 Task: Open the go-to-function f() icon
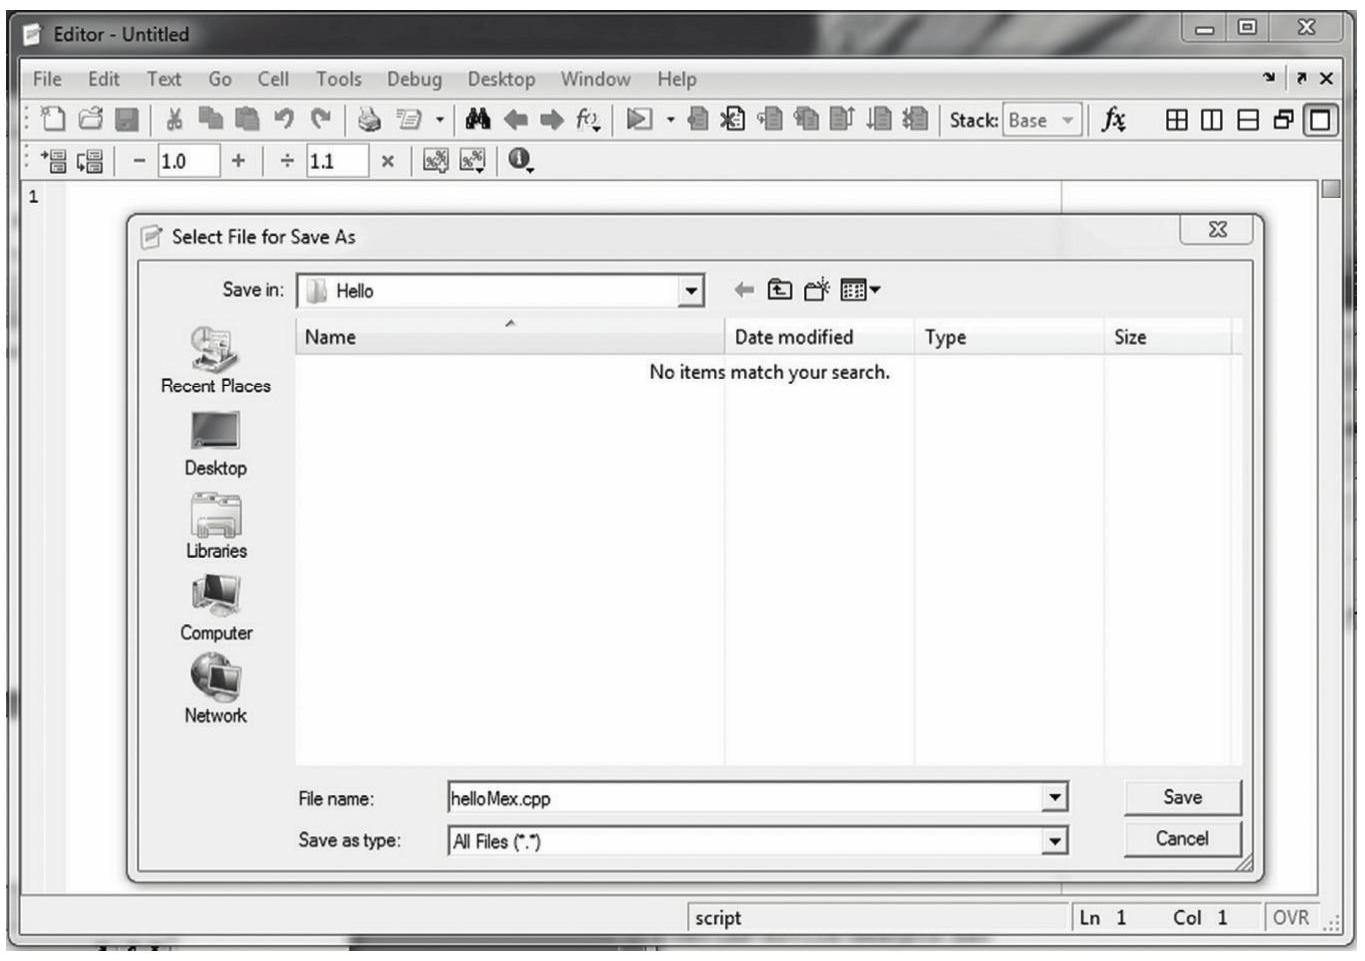[x=588, y=121]
